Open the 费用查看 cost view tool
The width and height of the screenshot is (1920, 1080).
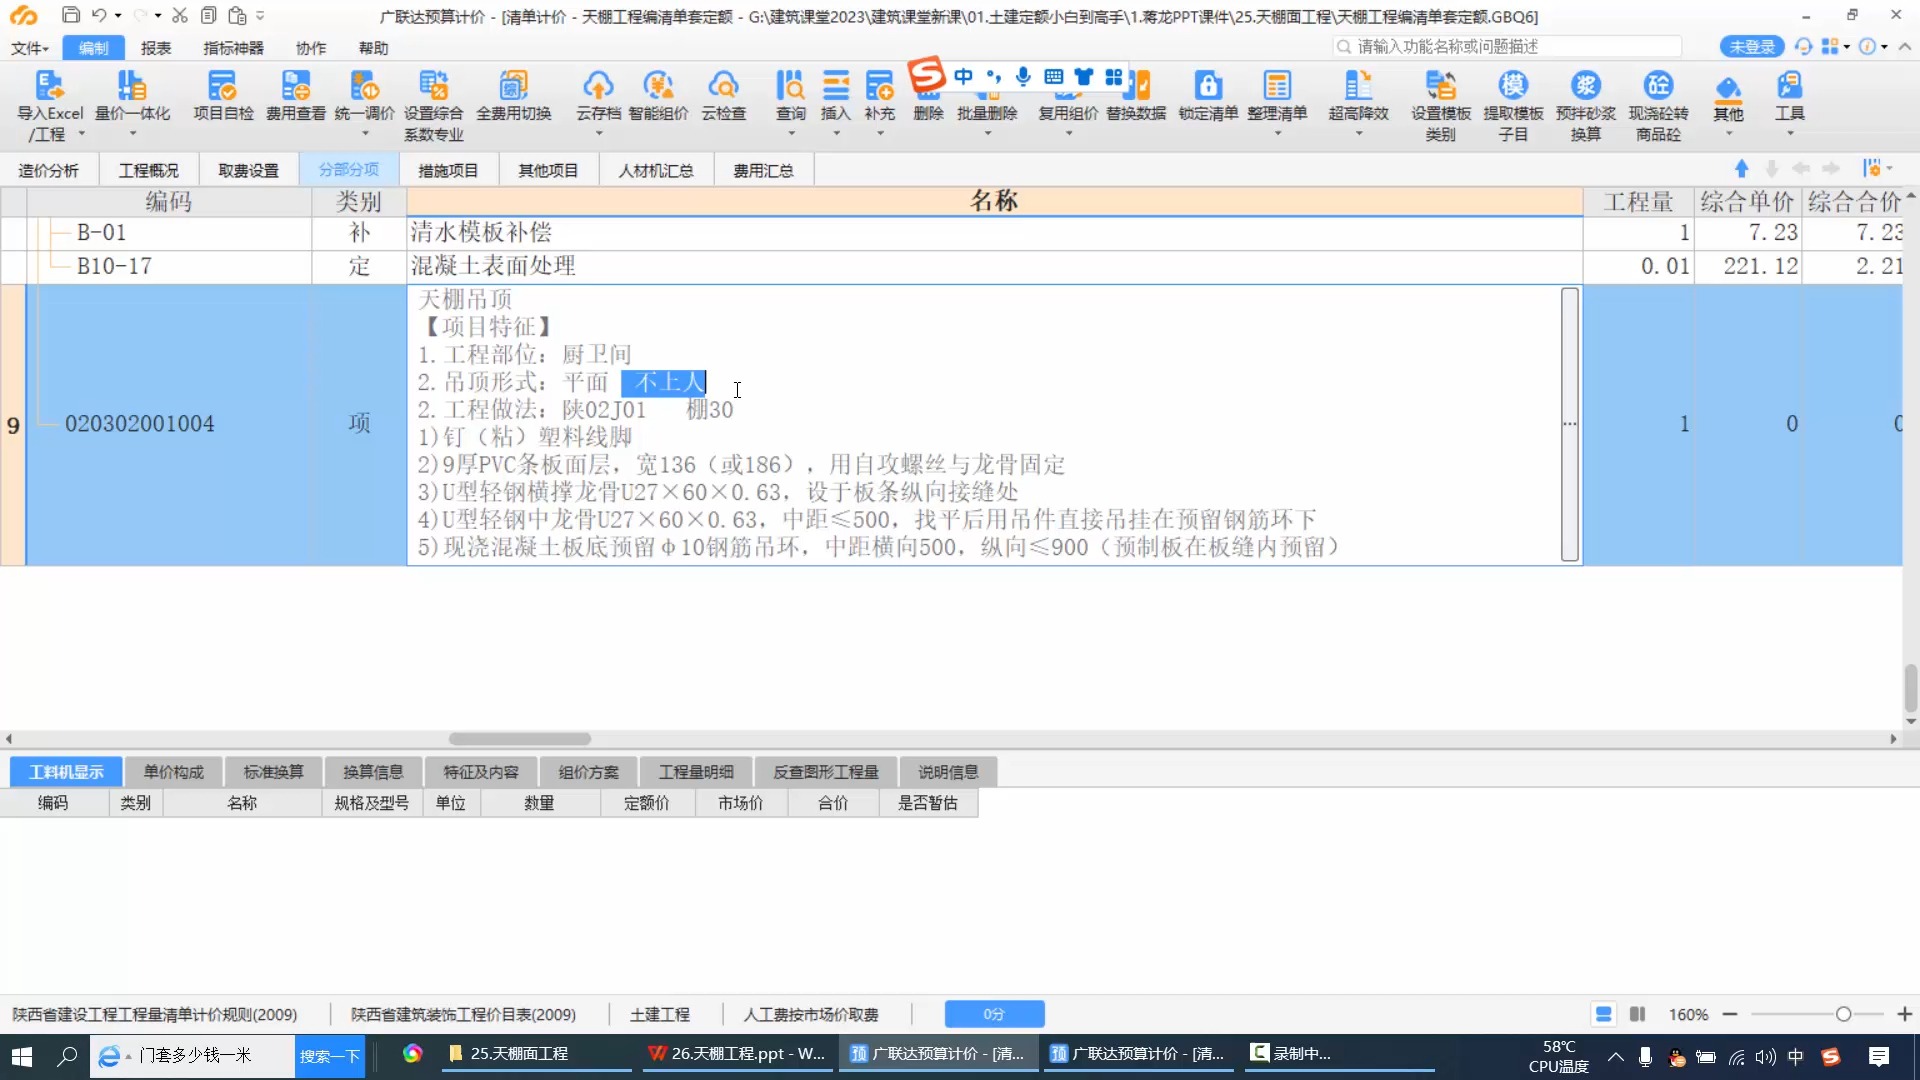294,100
